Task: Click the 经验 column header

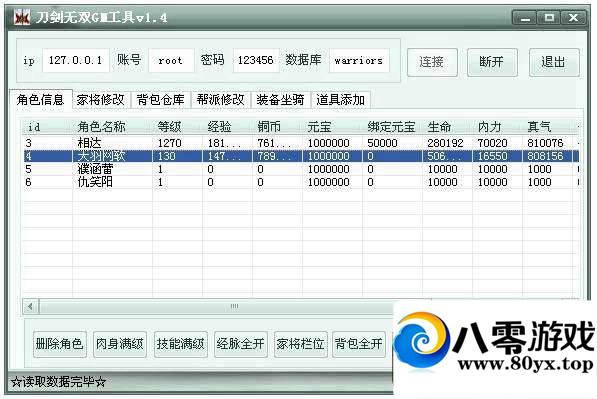Action: (227, 127)
